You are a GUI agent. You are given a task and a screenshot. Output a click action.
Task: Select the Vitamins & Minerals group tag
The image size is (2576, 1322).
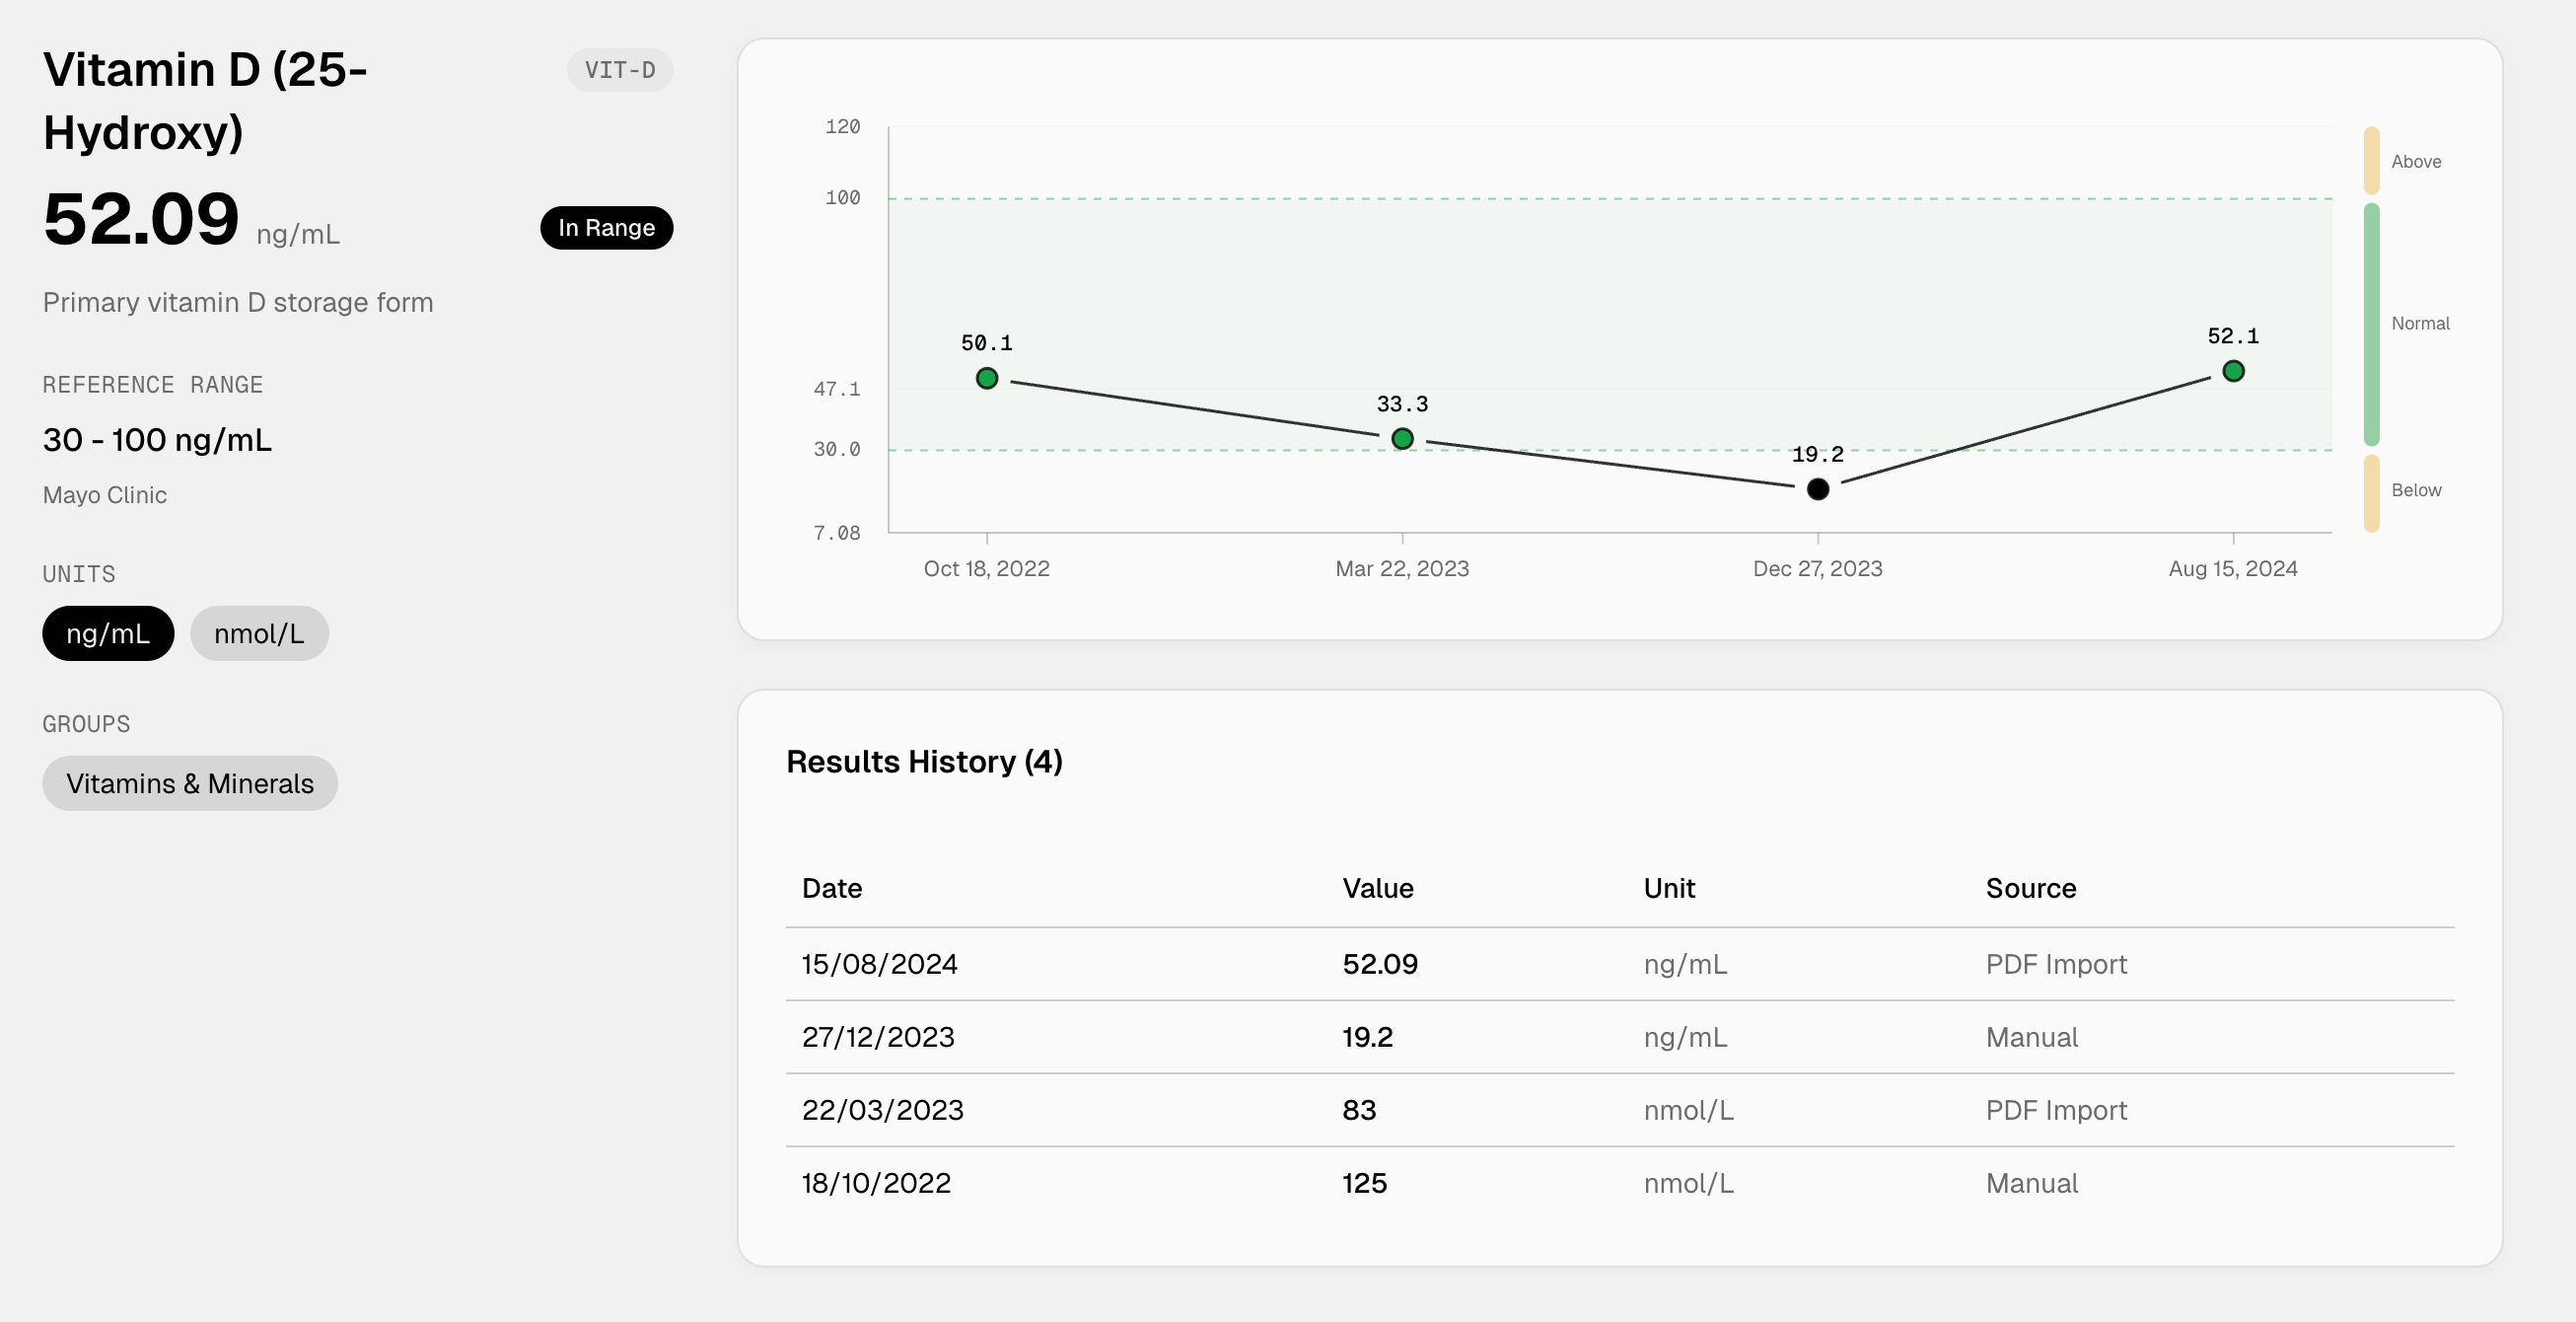190,783
